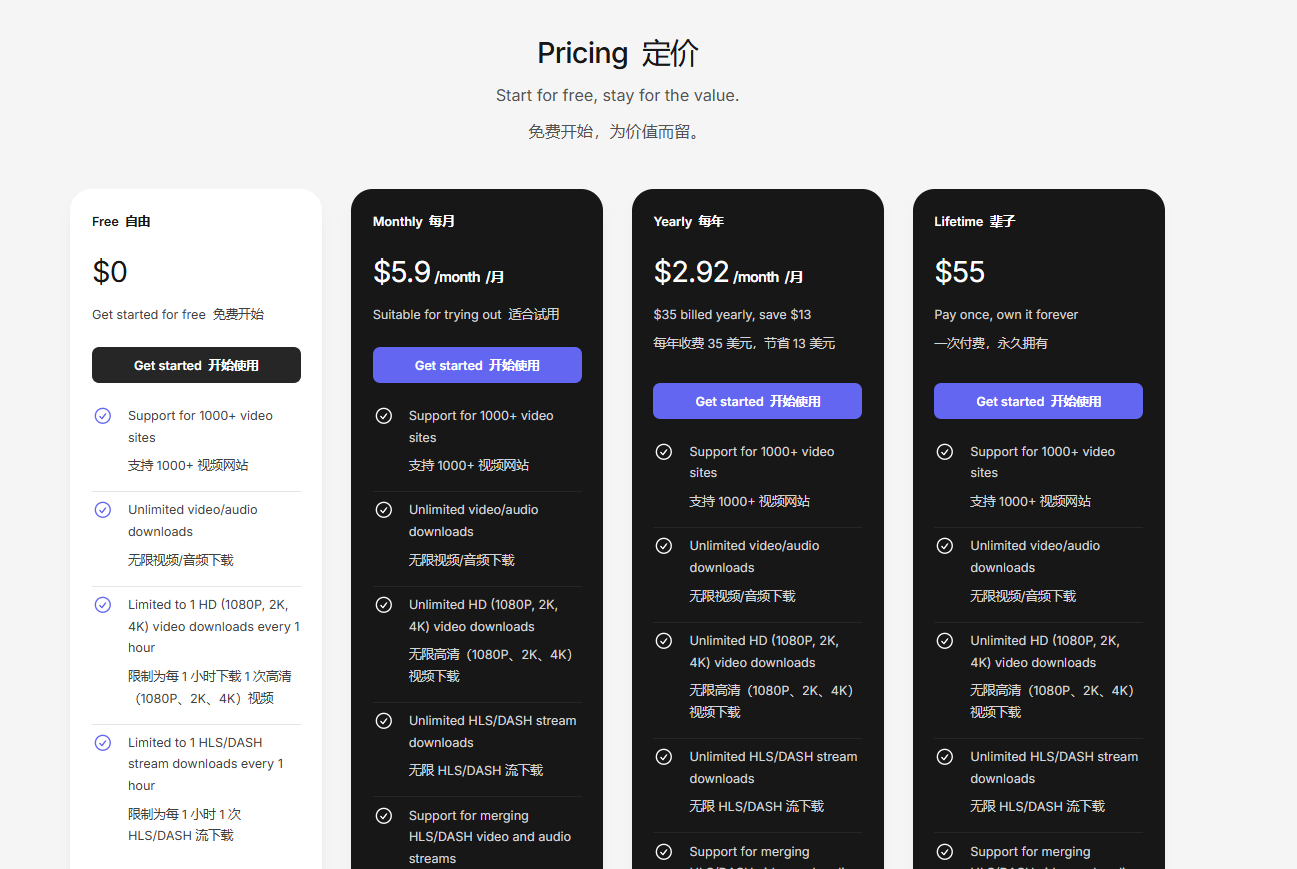Click Get started button on Yearly plan
Screen dimensions: 1297x869
(757, 401)
